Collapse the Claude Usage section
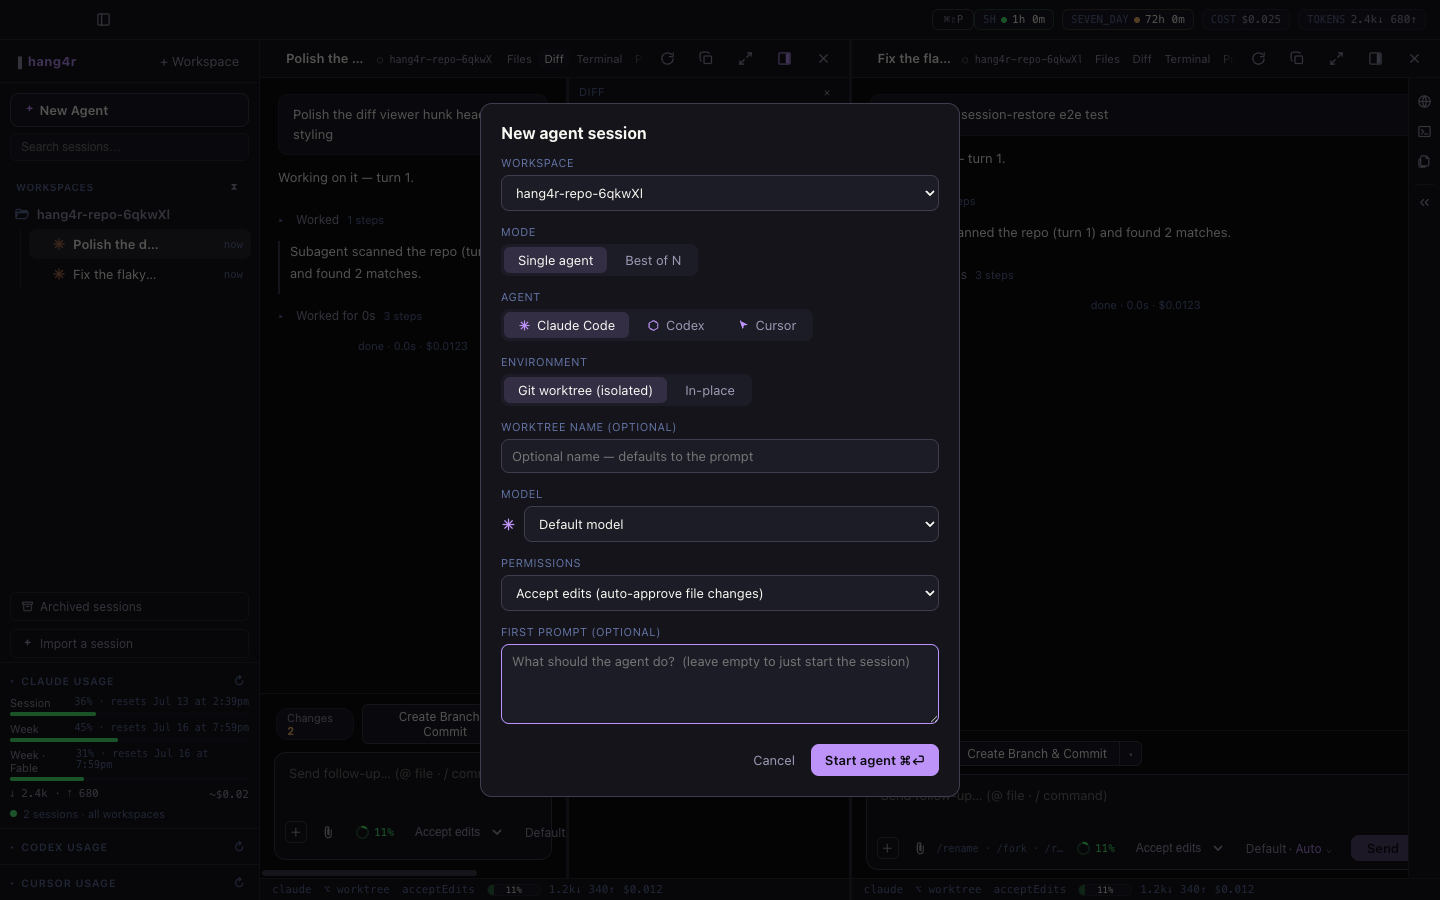Screen dimensions: 1440x900 point(67,681)
